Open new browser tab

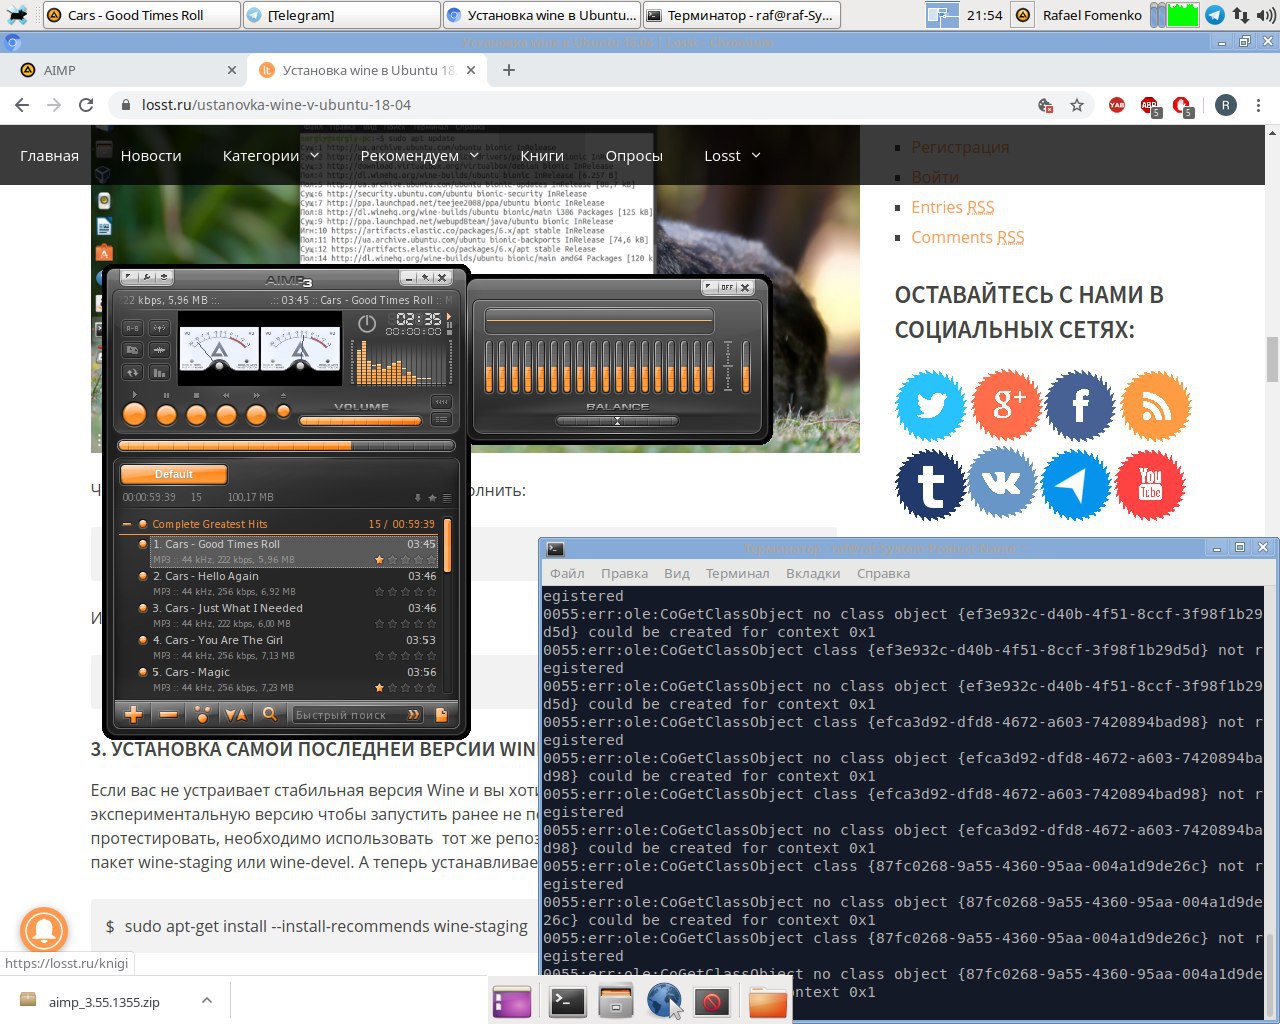click(x=509, y=70)
